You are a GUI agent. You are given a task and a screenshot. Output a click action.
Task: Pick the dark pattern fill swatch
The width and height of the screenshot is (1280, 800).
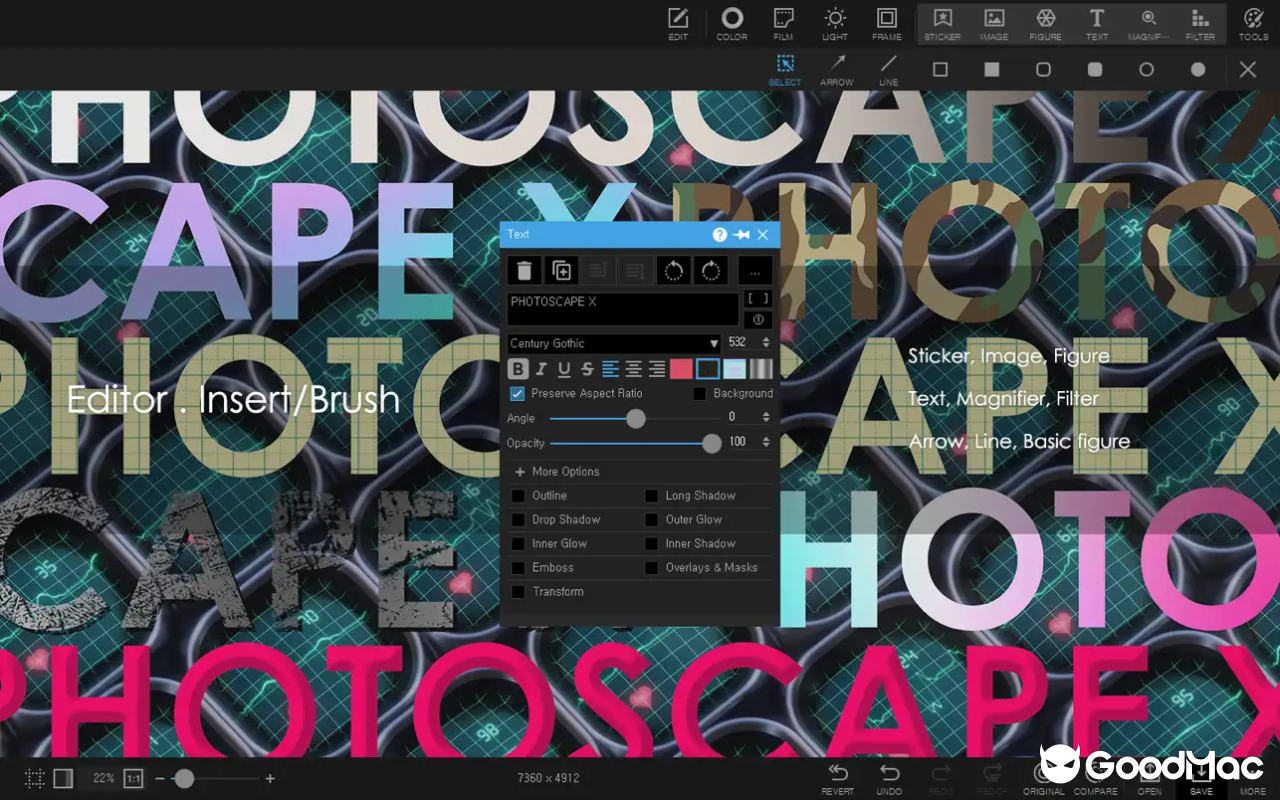708,369
